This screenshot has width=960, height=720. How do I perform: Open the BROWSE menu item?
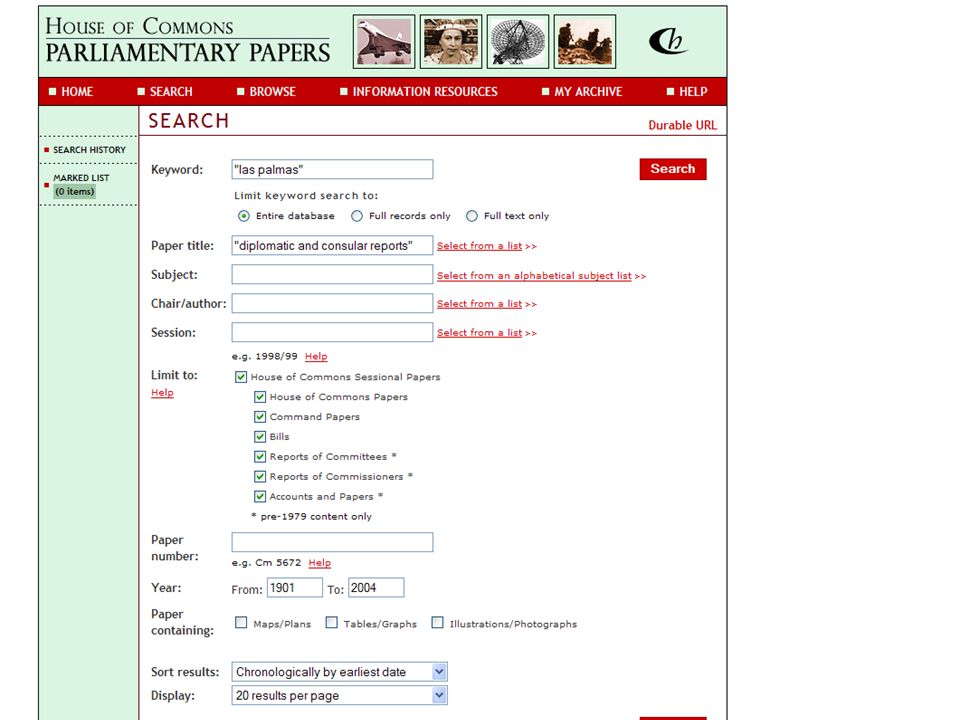pyautogui.click(x=272, y=92)
